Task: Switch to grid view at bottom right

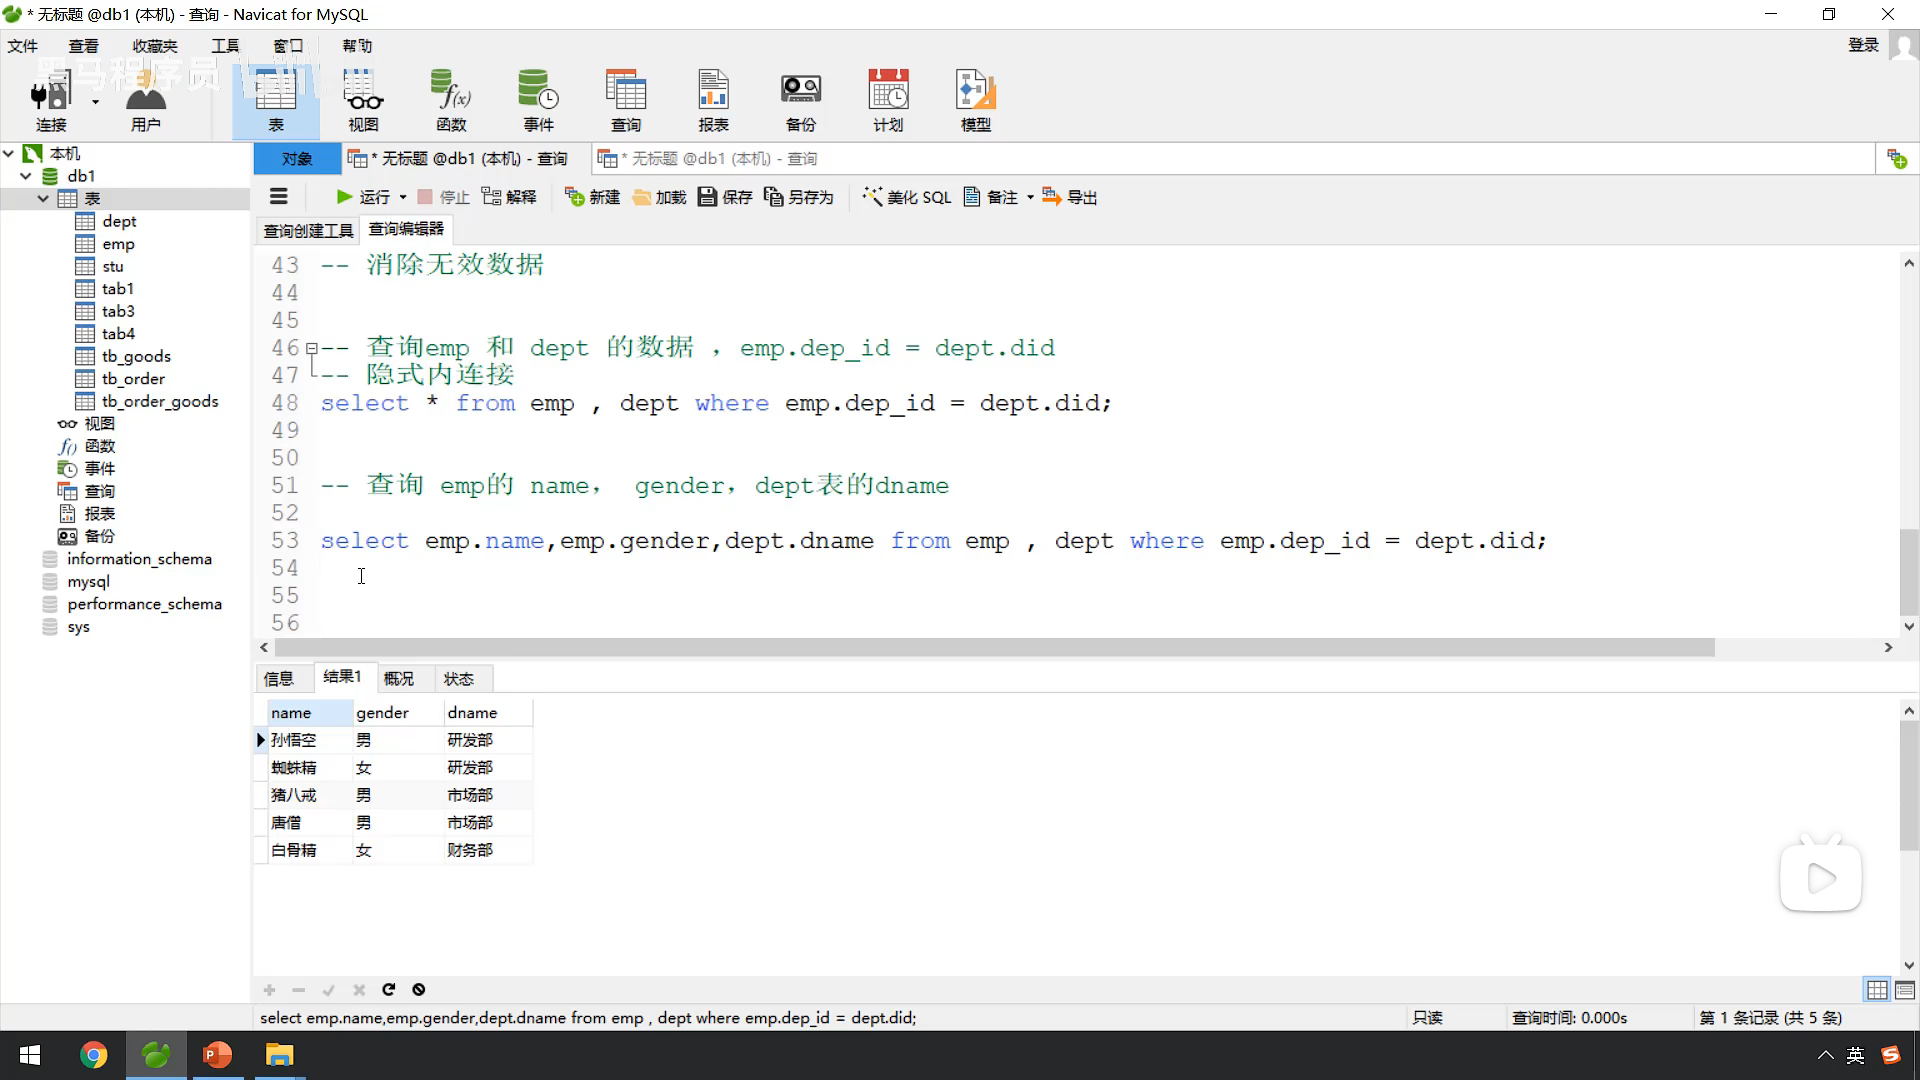Action: pos(1877,990)
